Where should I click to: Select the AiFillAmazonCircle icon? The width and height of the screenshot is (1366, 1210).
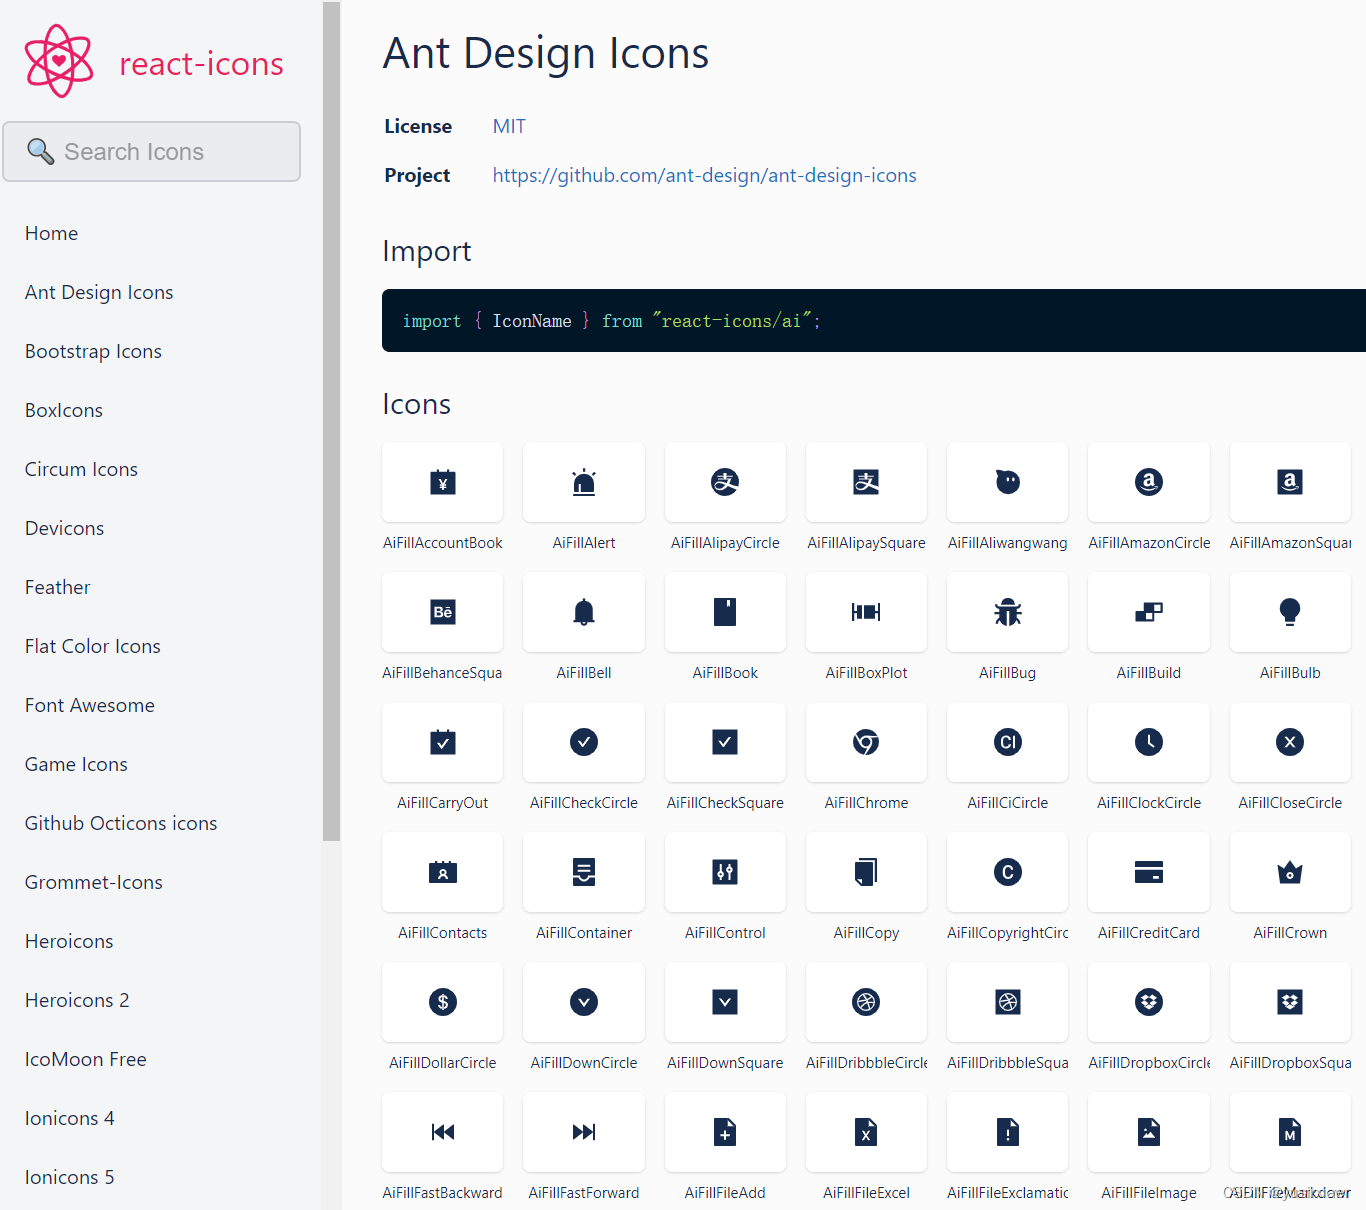1149,482
